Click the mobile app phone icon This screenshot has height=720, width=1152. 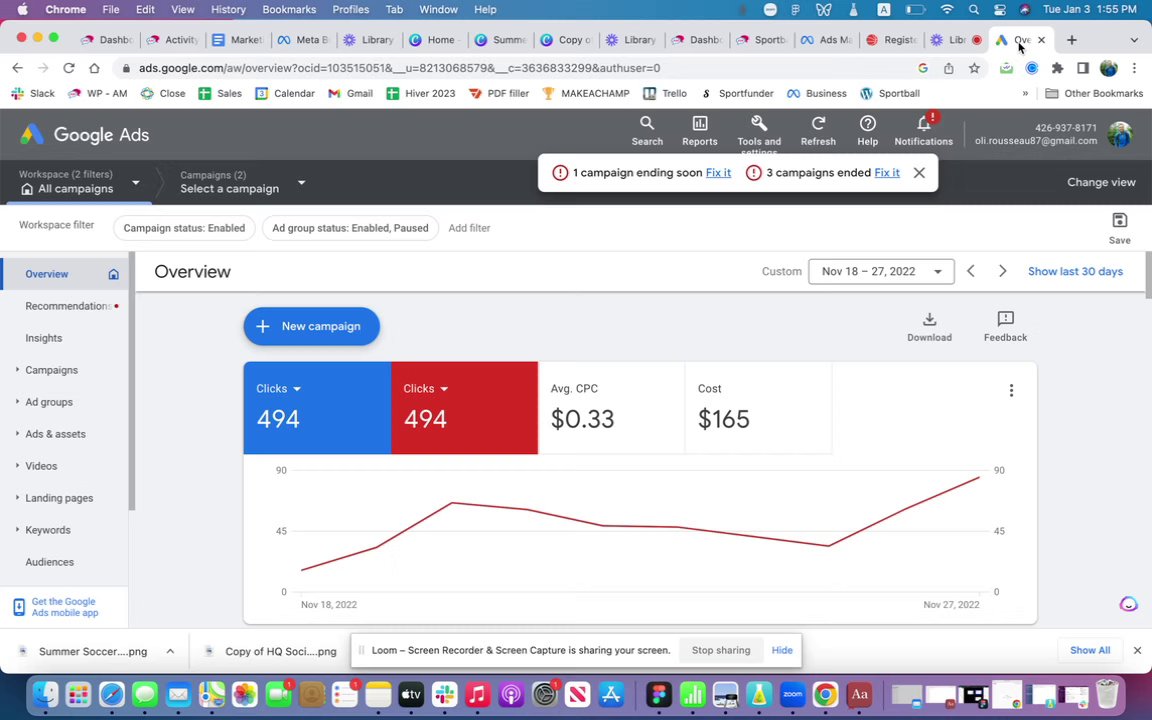pos(19,607)
